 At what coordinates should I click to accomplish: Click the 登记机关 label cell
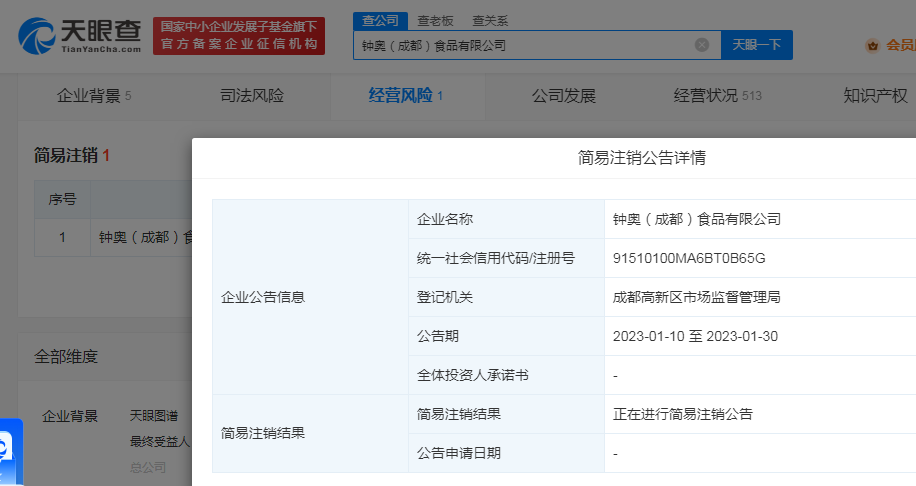506,297
